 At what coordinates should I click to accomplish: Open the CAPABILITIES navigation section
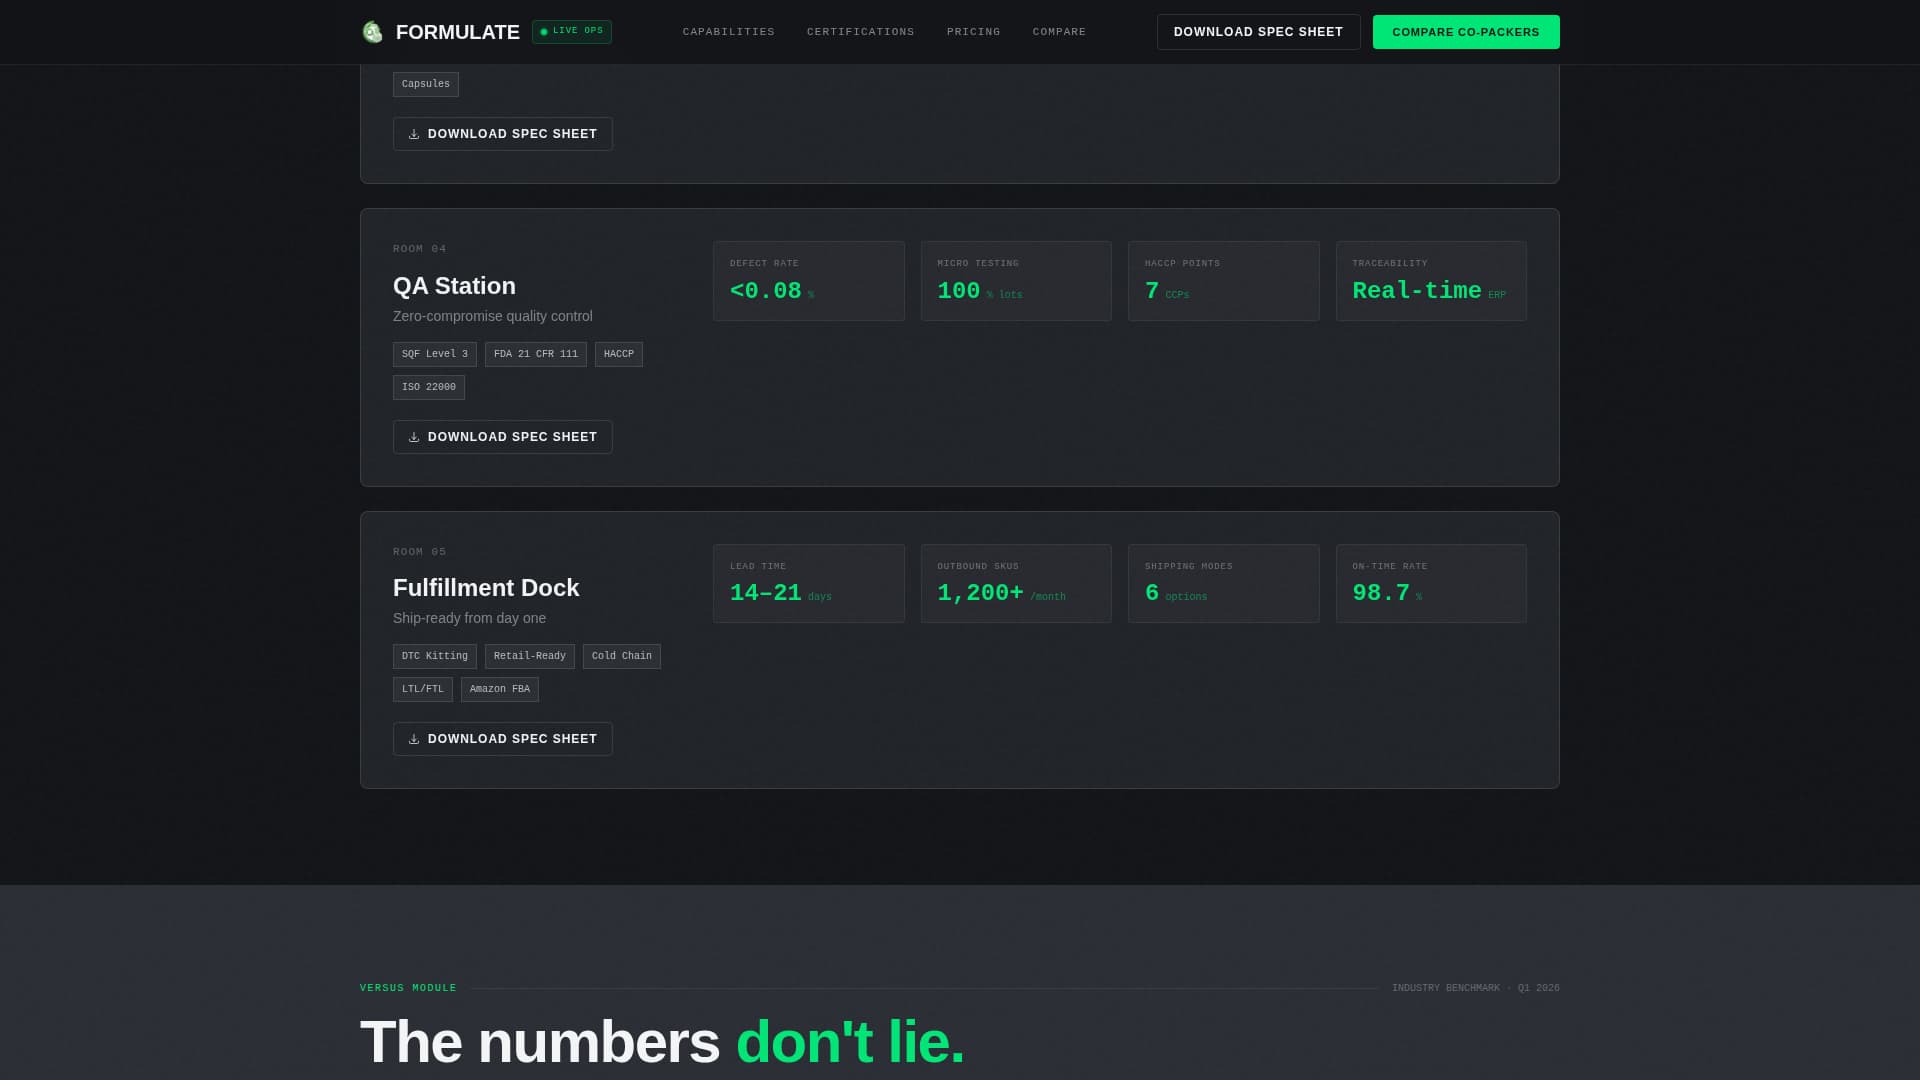click(x=728, y=31)
